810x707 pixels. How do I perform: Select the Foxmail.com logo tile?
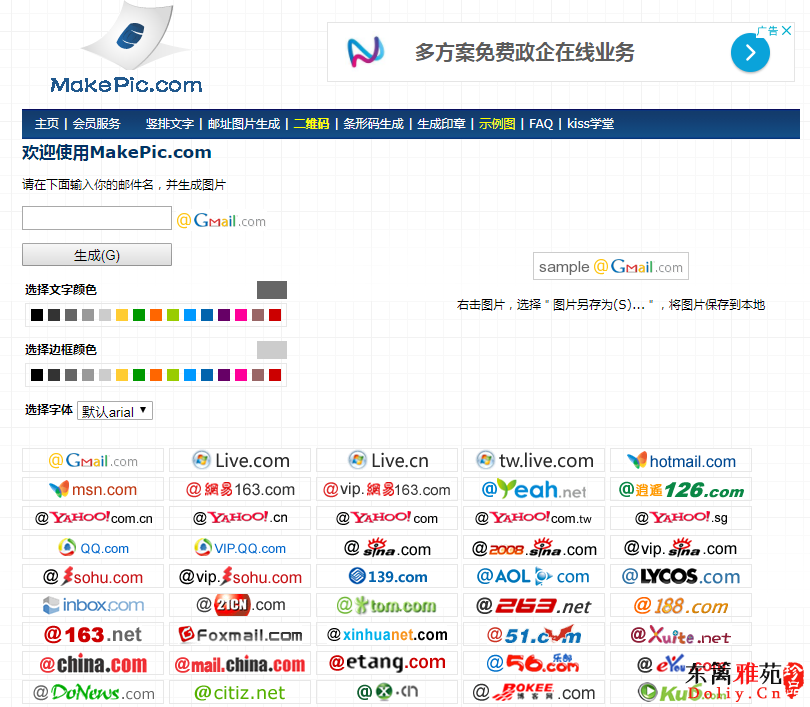[240, 634]
